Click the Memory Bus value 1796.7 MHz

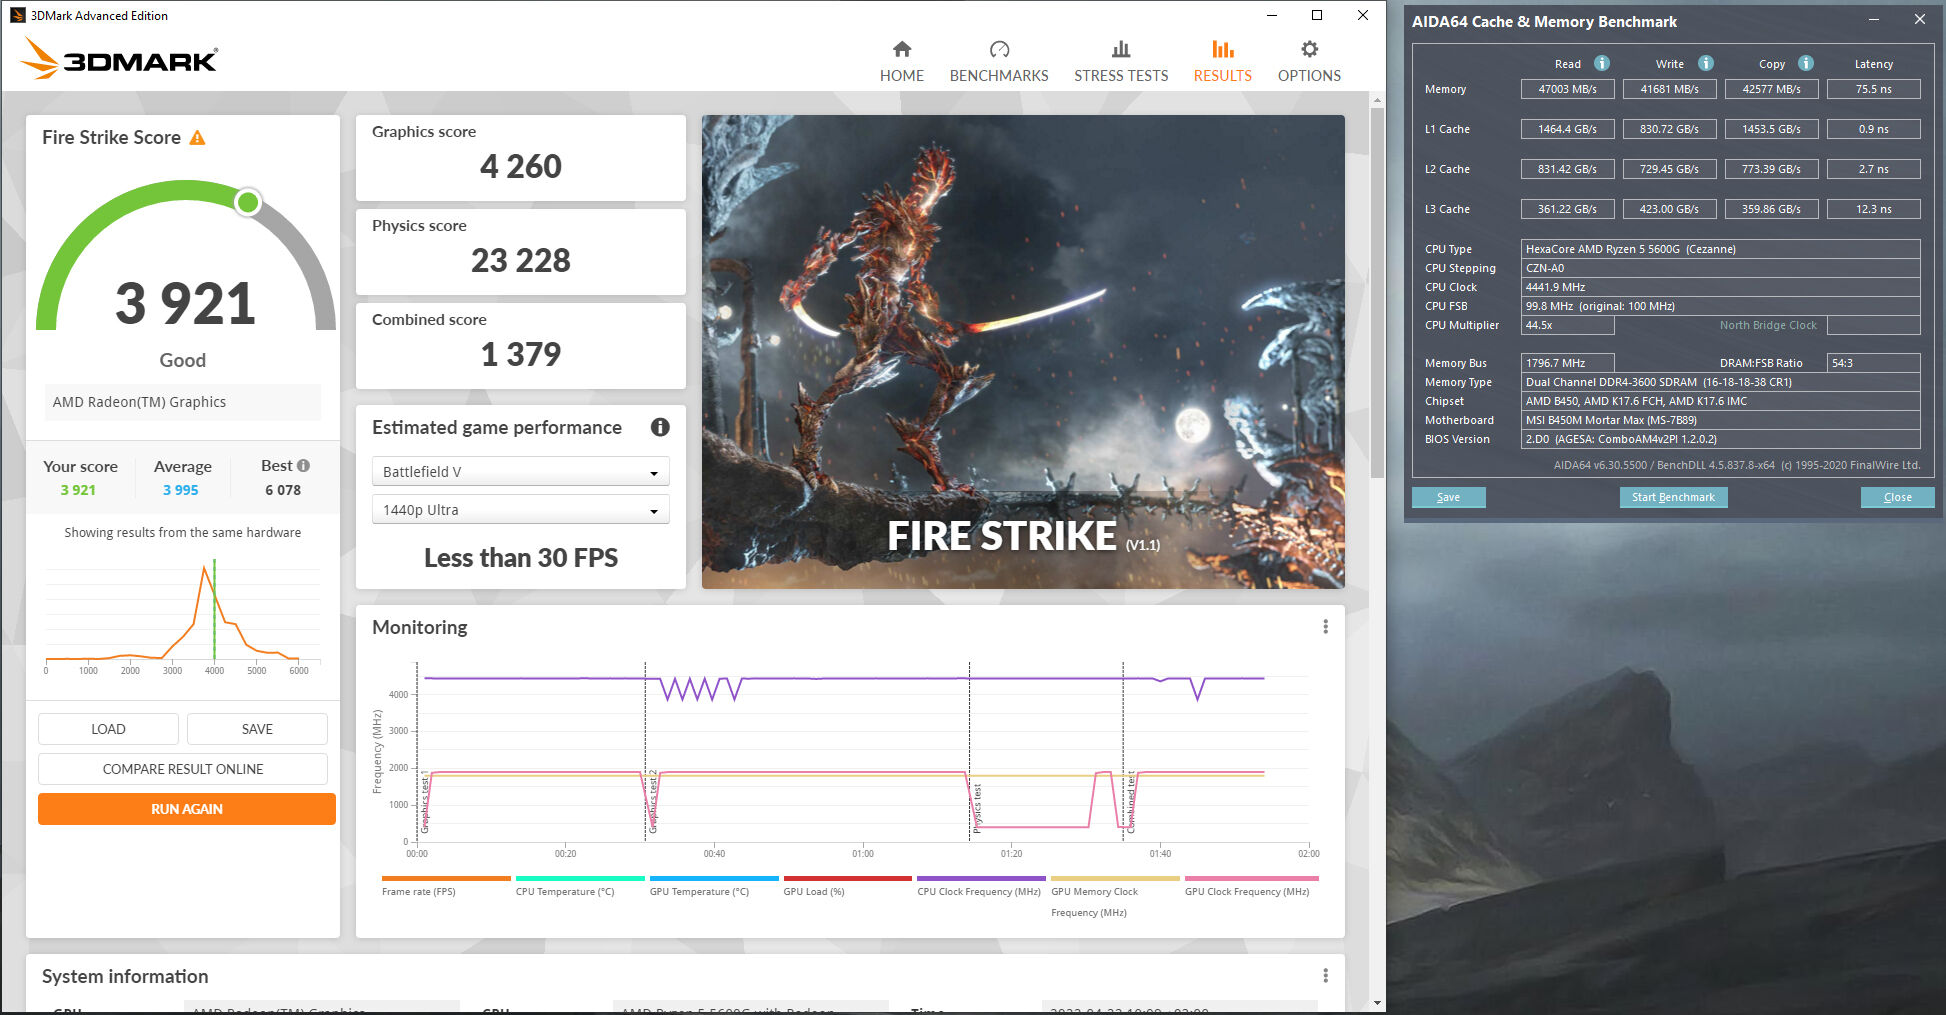coord(1567,363)
